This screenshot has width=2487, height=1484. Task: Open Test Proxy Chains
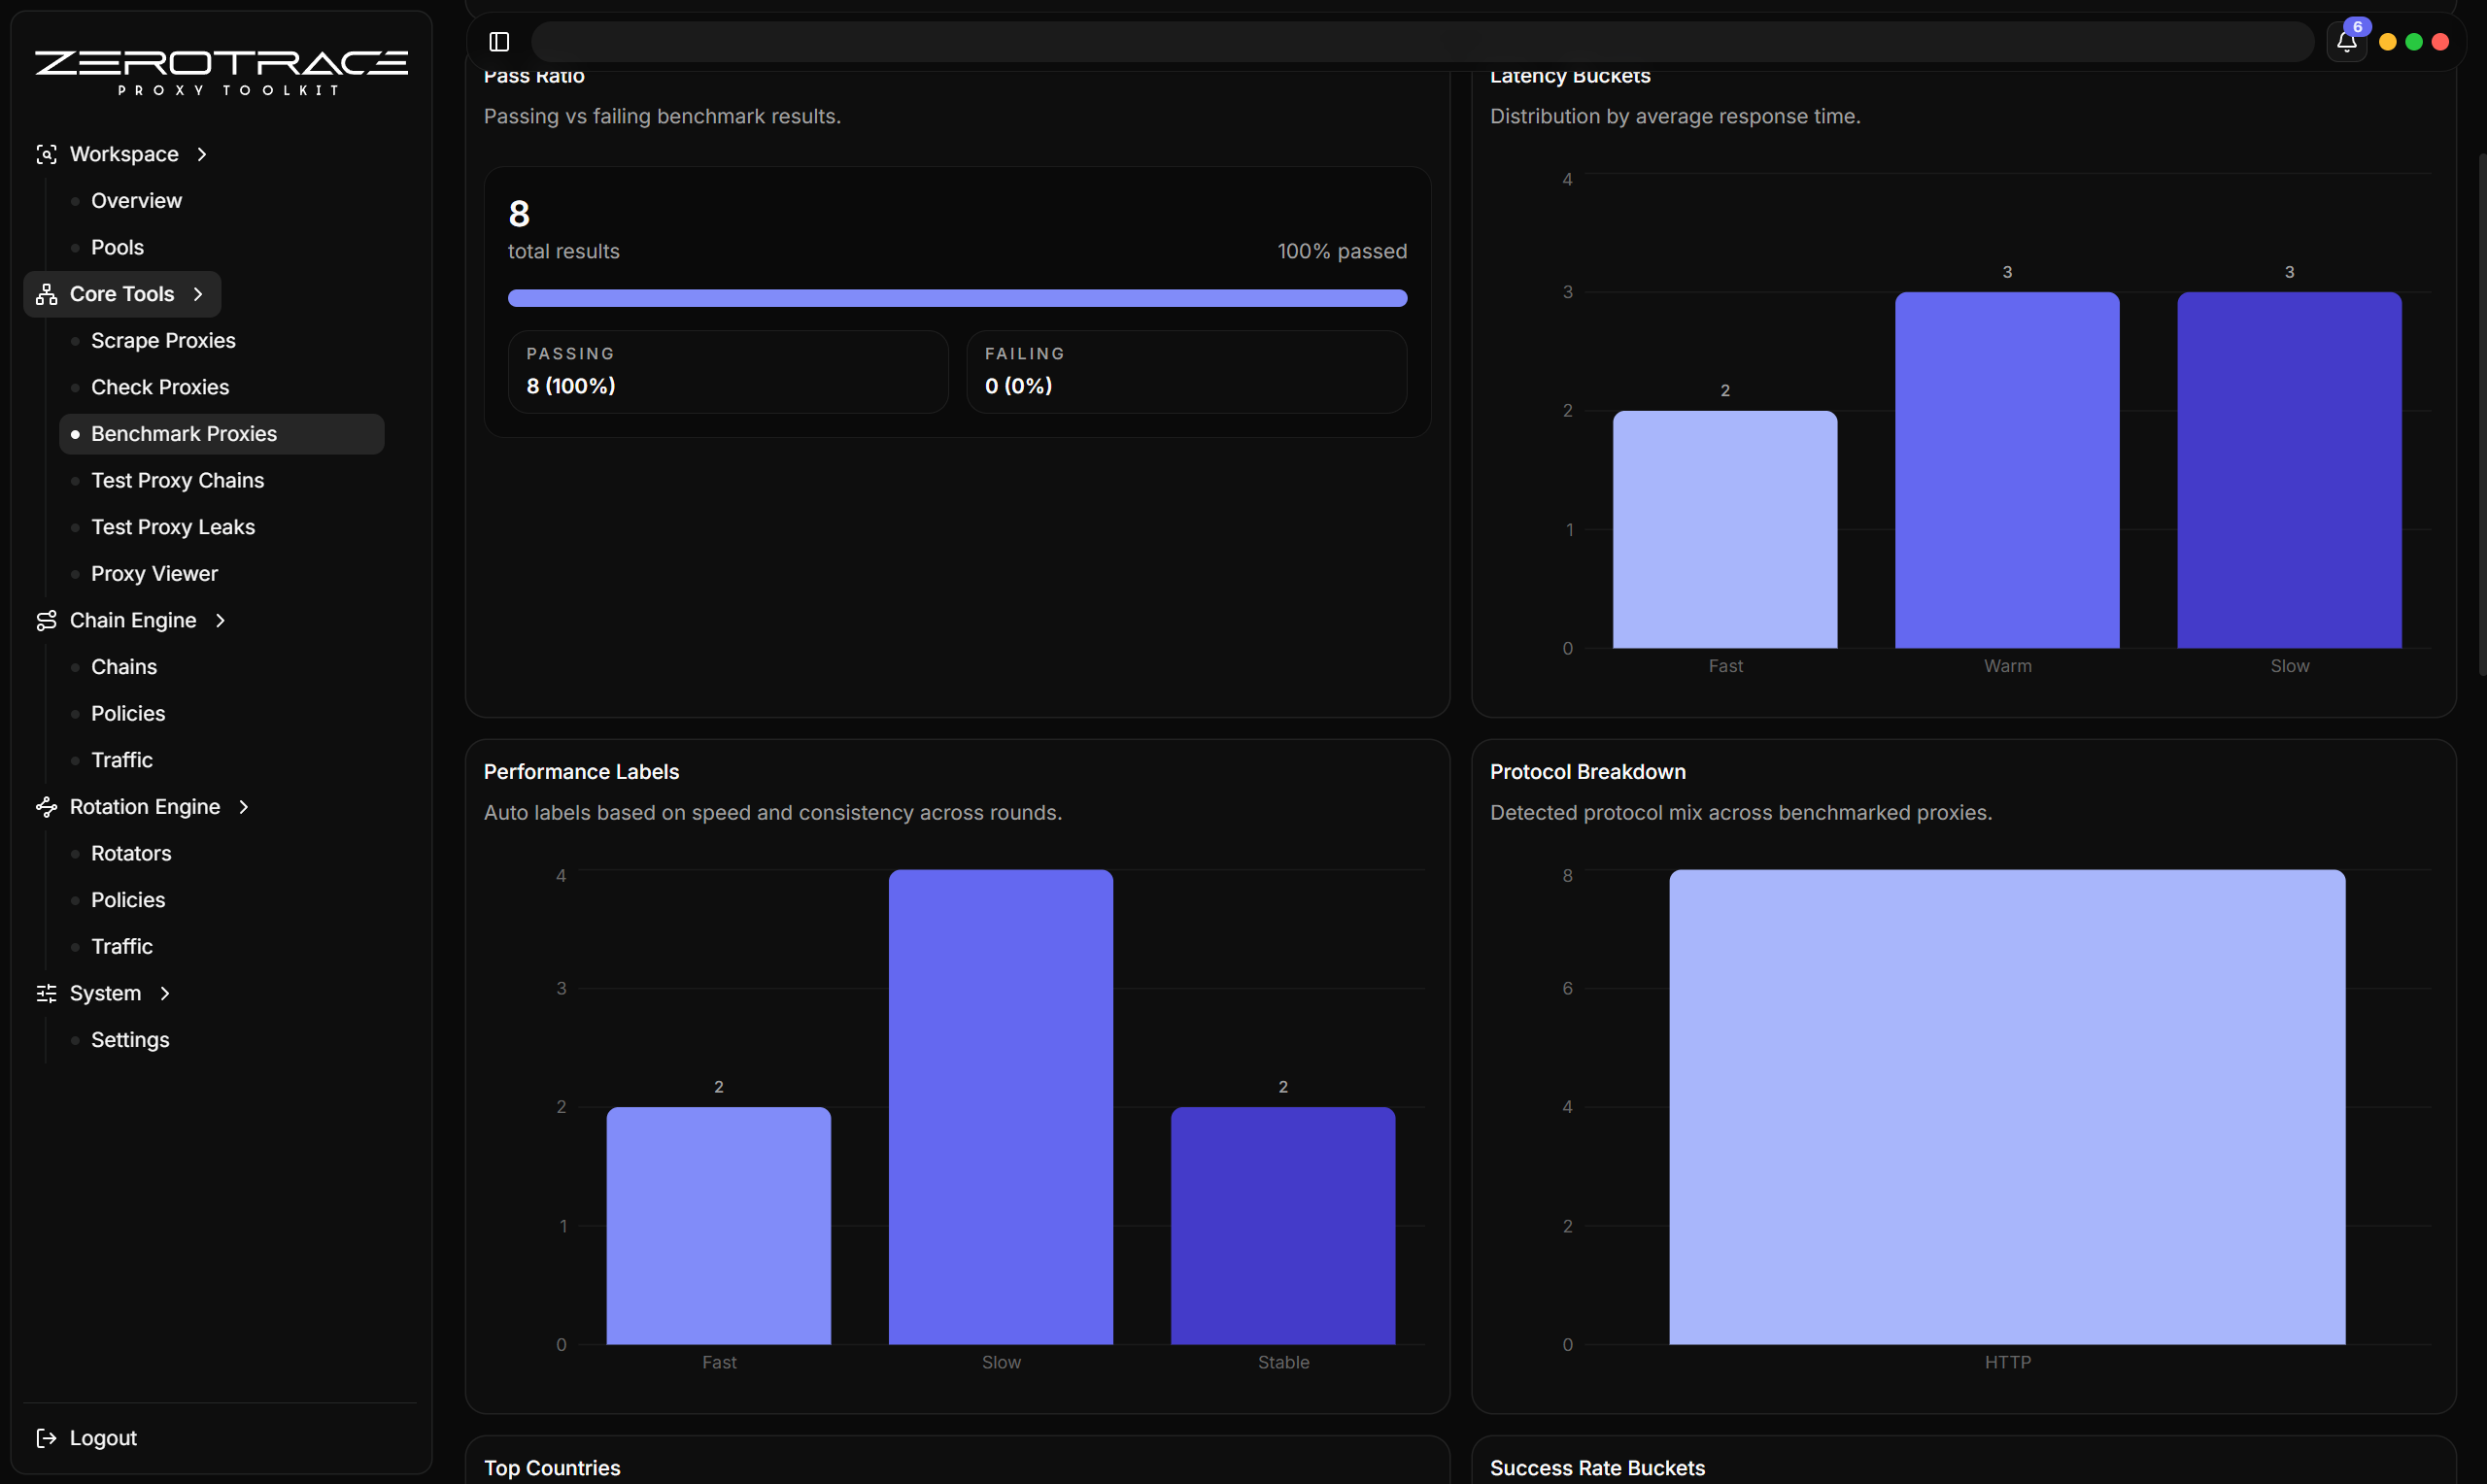tap(177, 480)
